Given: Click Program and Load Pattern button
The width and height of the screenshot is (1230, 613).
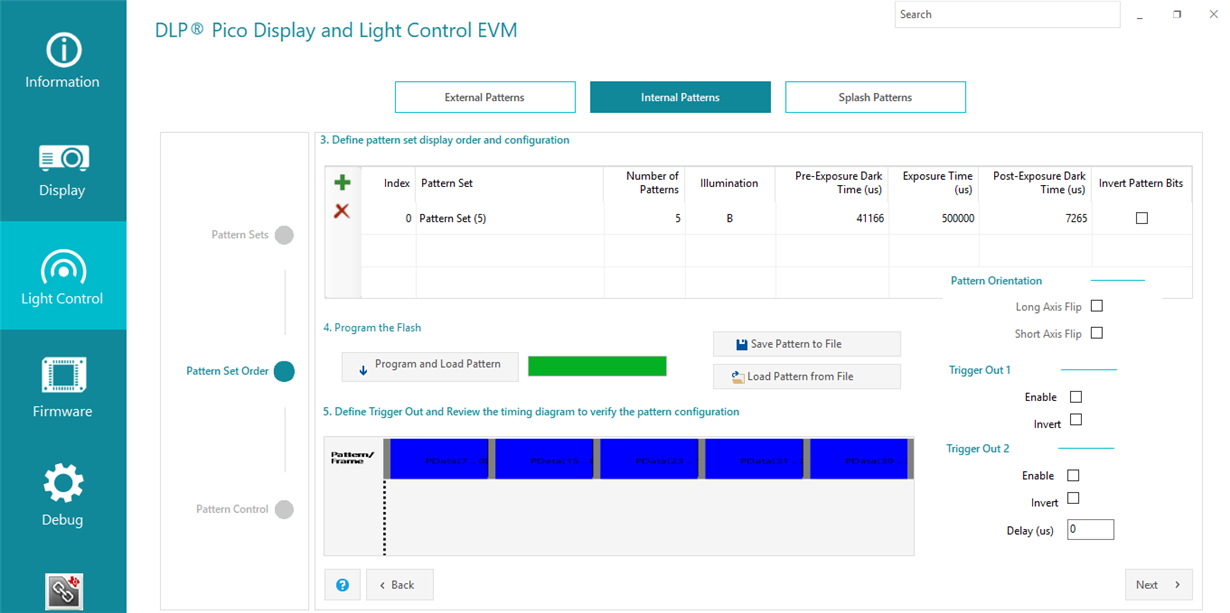Looking at the screenshot, I should 430,367.
